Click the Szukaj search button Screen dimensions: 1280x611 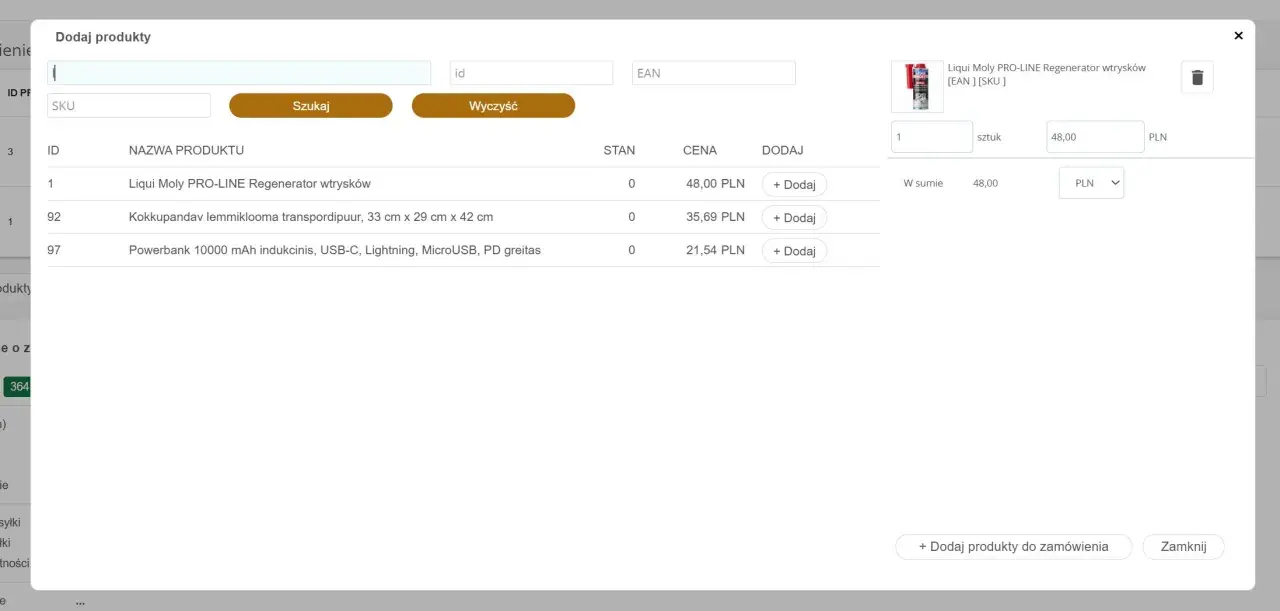point(311,106)
